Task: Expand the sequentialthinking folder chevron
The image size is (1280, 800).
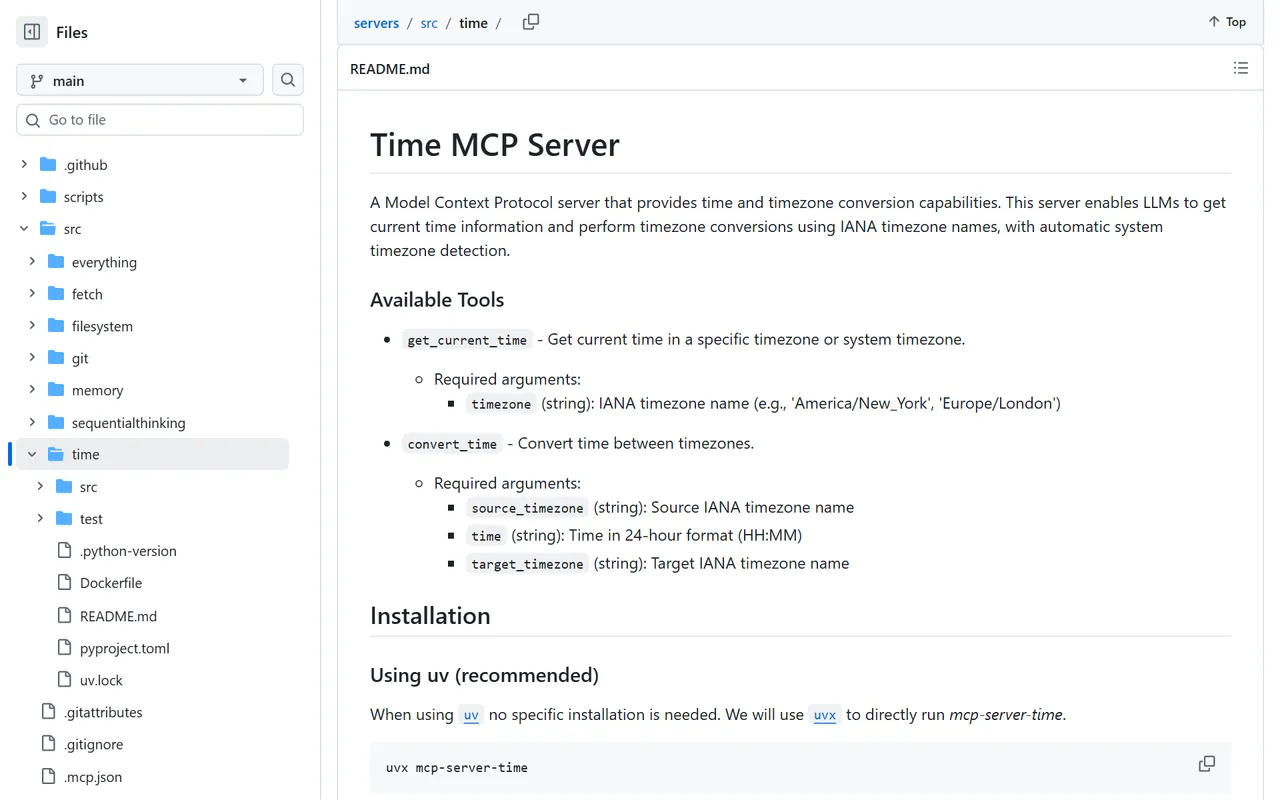Action: (x=32, y=422)
